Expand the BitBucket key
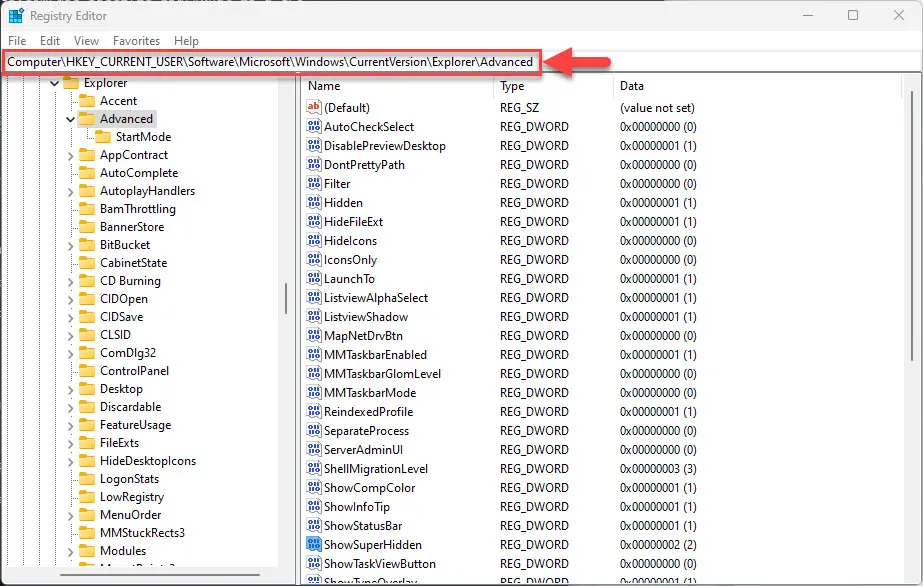This screenshot has height=586, width=923. 71,246
